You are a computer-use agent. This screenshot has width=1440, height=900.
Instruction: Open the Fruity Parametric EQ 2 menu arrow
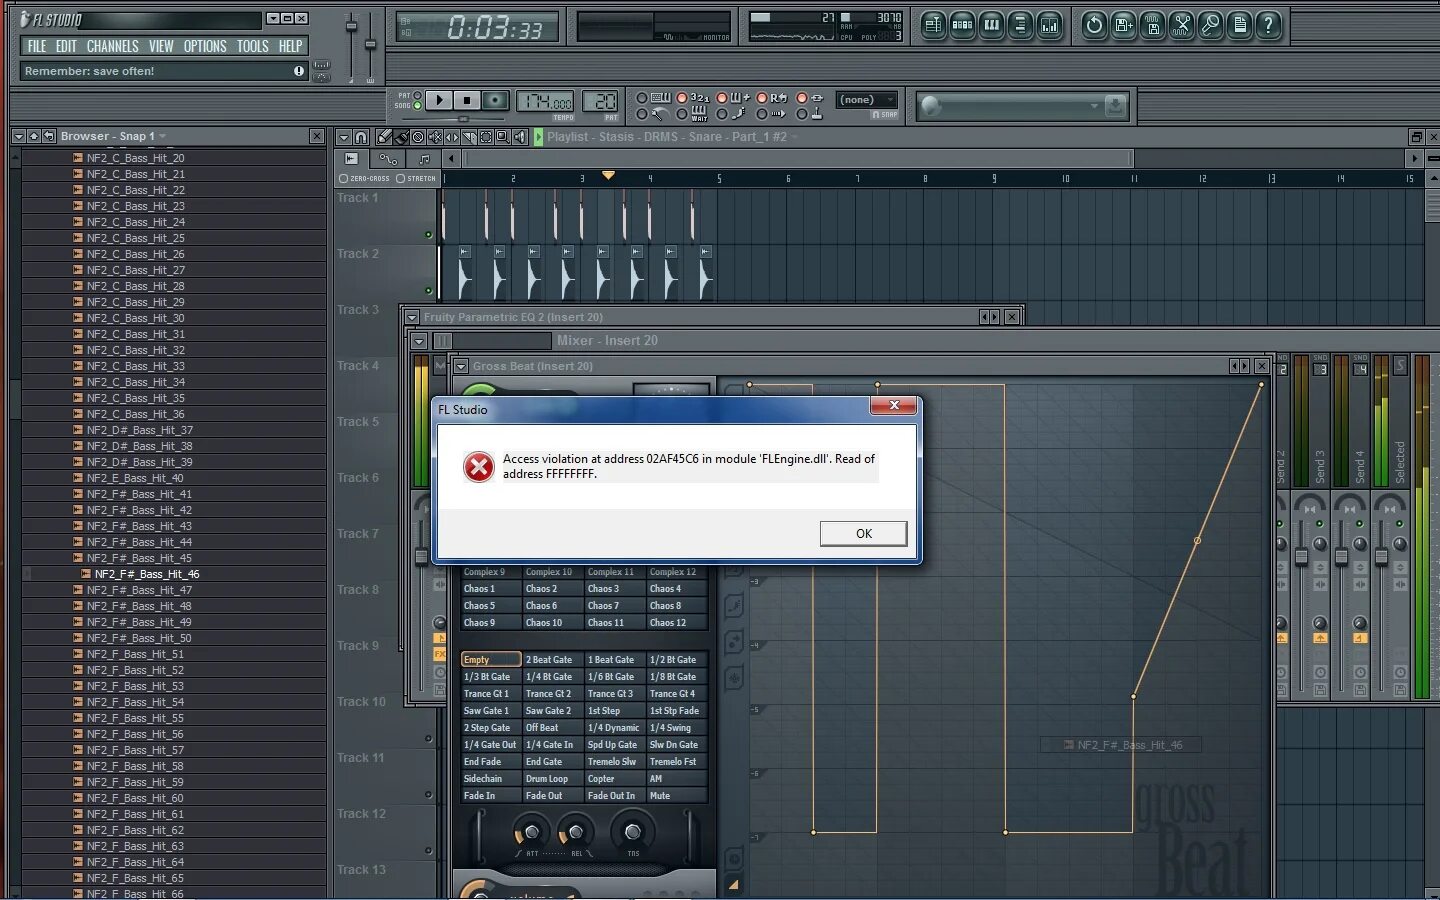point(412,317)
